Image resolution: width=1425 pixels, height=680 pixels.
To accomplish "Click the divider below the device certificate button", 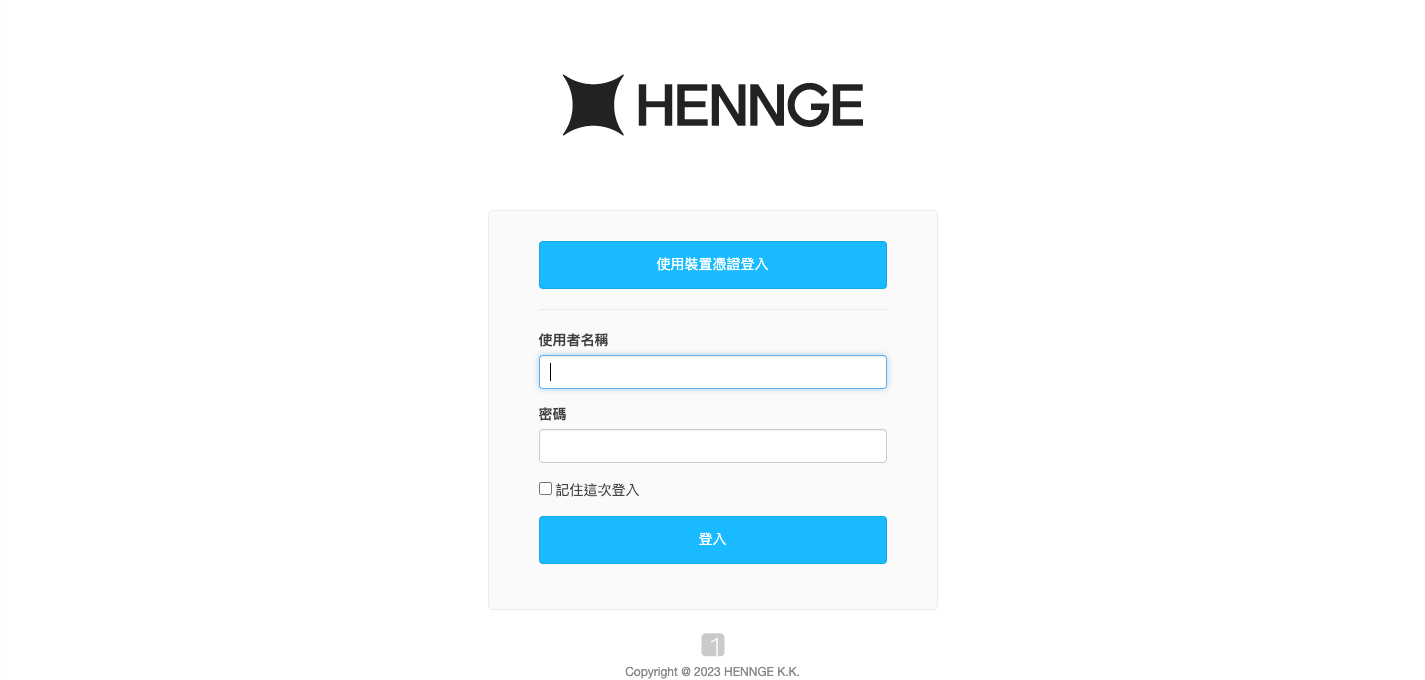I will point(713,310).
